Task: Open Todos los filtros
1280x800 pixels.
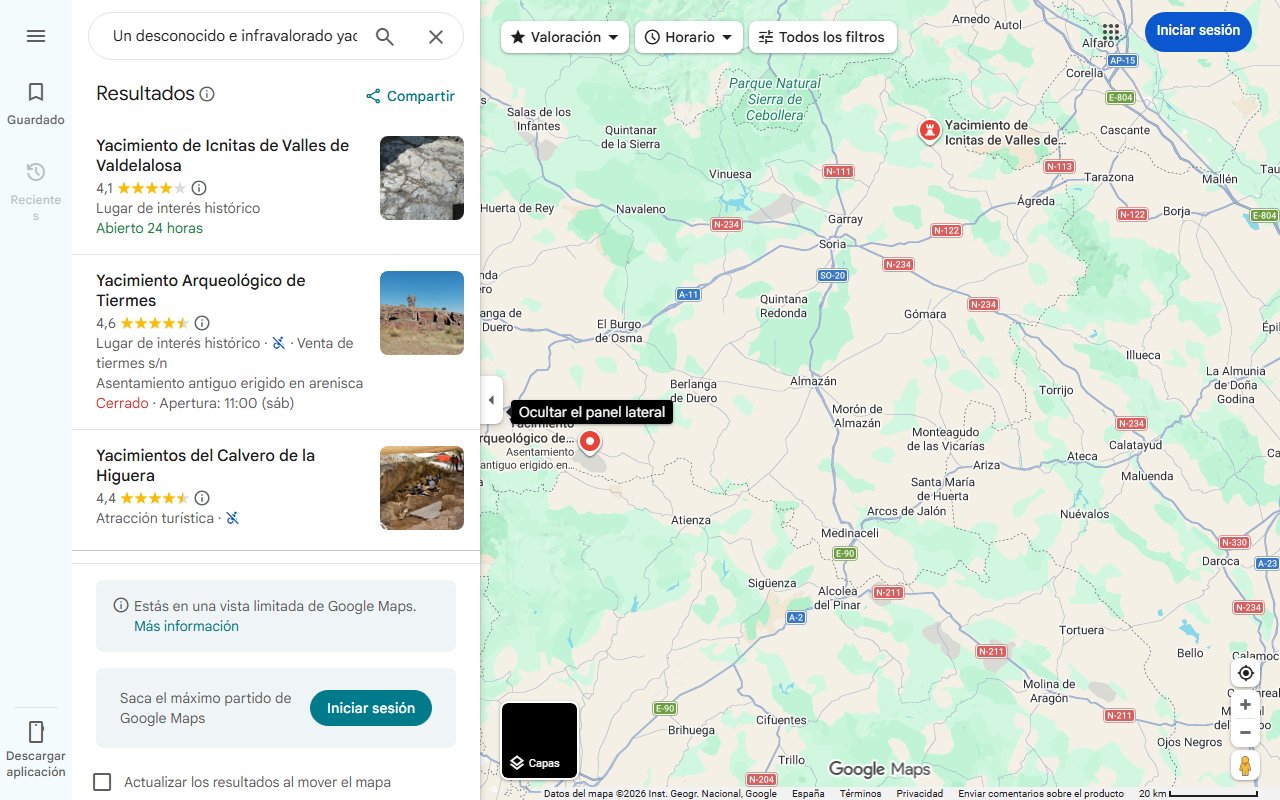Action: click(x=822, y=36)
